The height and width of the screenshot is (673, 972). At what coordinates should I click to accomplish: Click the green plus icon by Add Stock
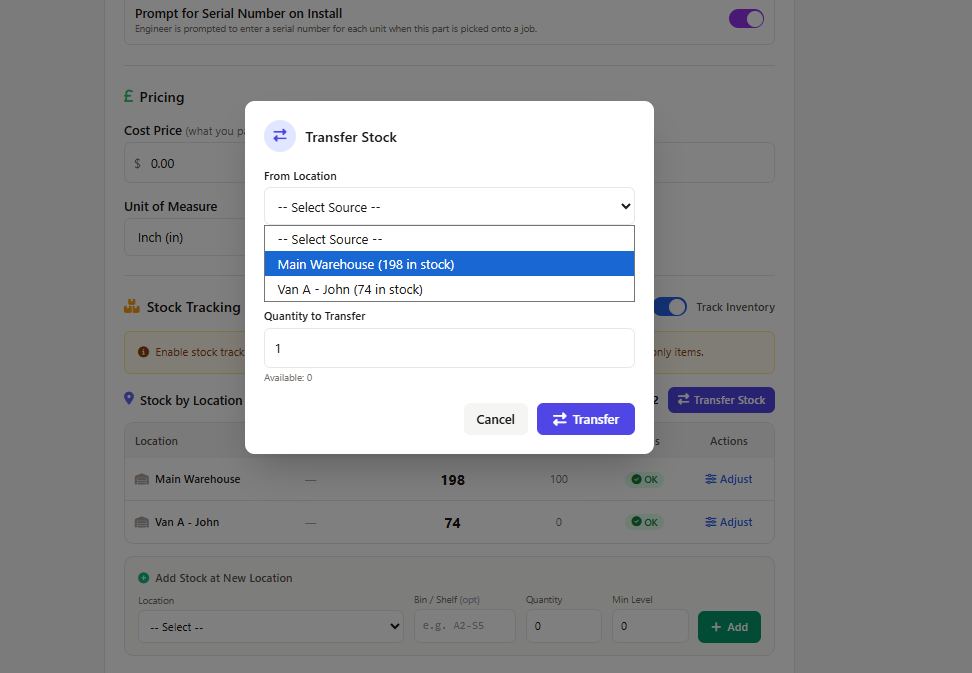pyautogui.click(x=143, y=578)
